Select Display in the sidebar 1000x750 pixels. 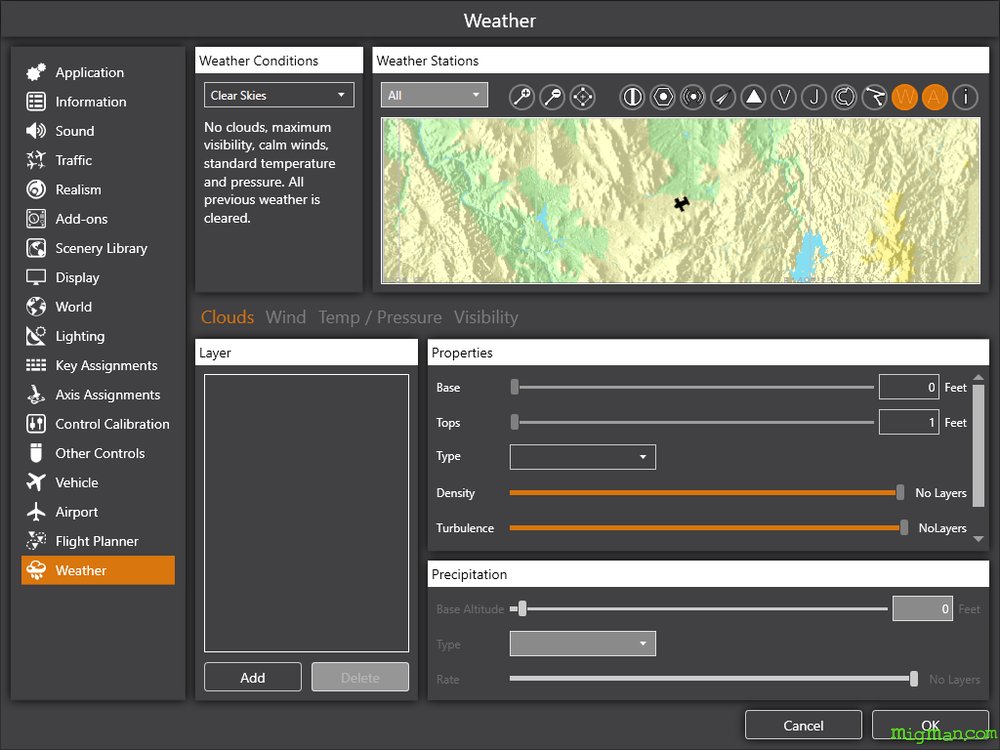tap(99, 277)
